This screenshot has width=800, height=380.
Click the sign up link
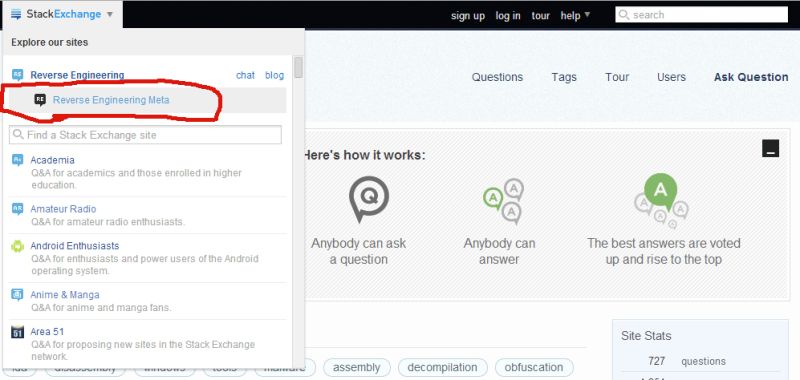(468, 16)
